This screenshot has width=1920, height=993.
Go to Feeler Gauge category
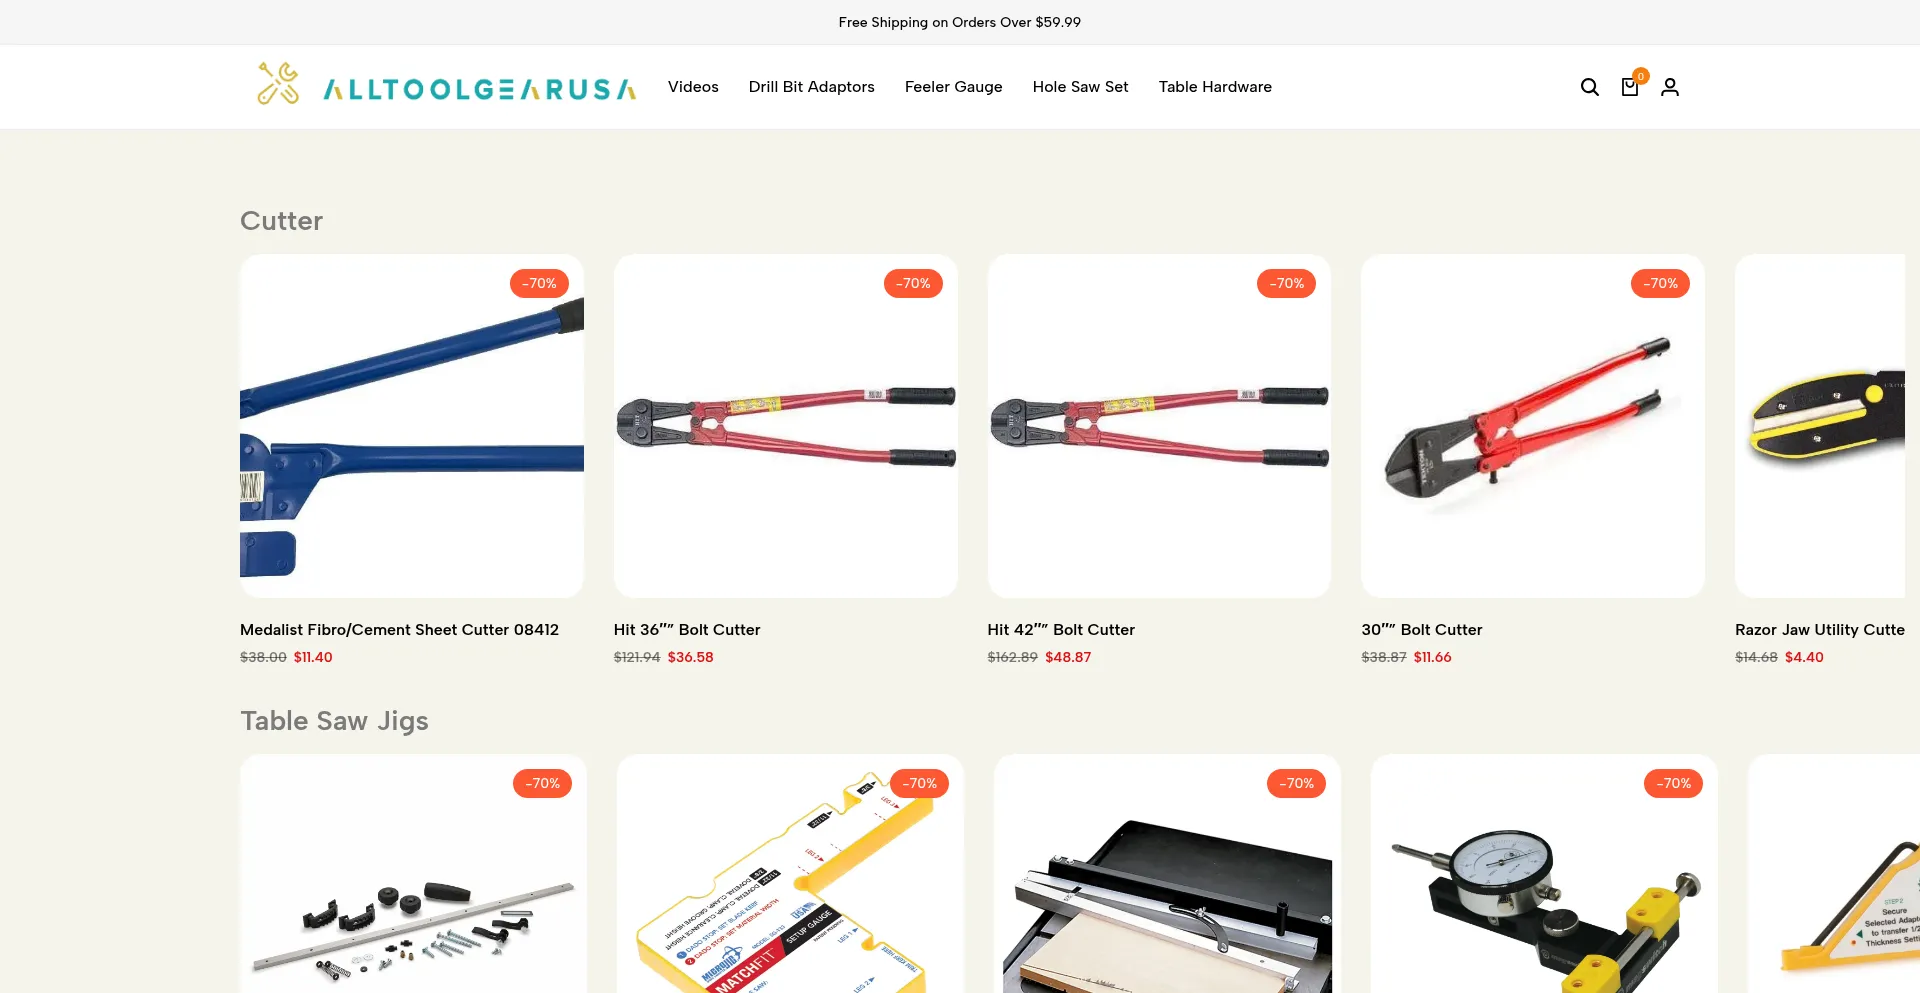(954, 87)
